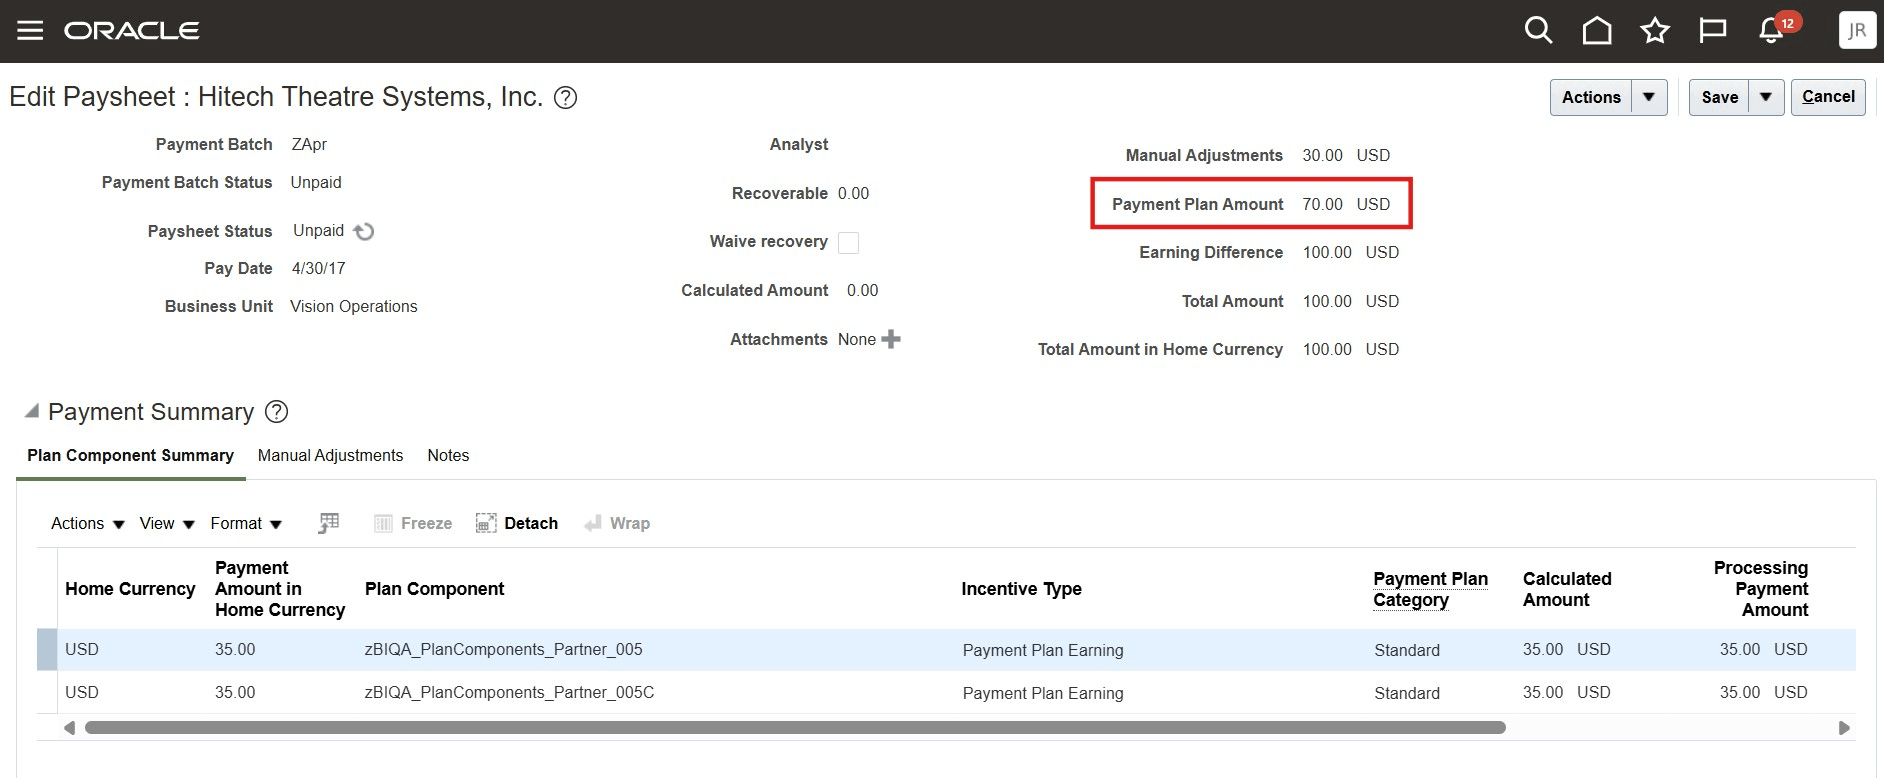The image size is (1884, 778).
Task: Switch to the Notes tab
Action: coord(448,455)
